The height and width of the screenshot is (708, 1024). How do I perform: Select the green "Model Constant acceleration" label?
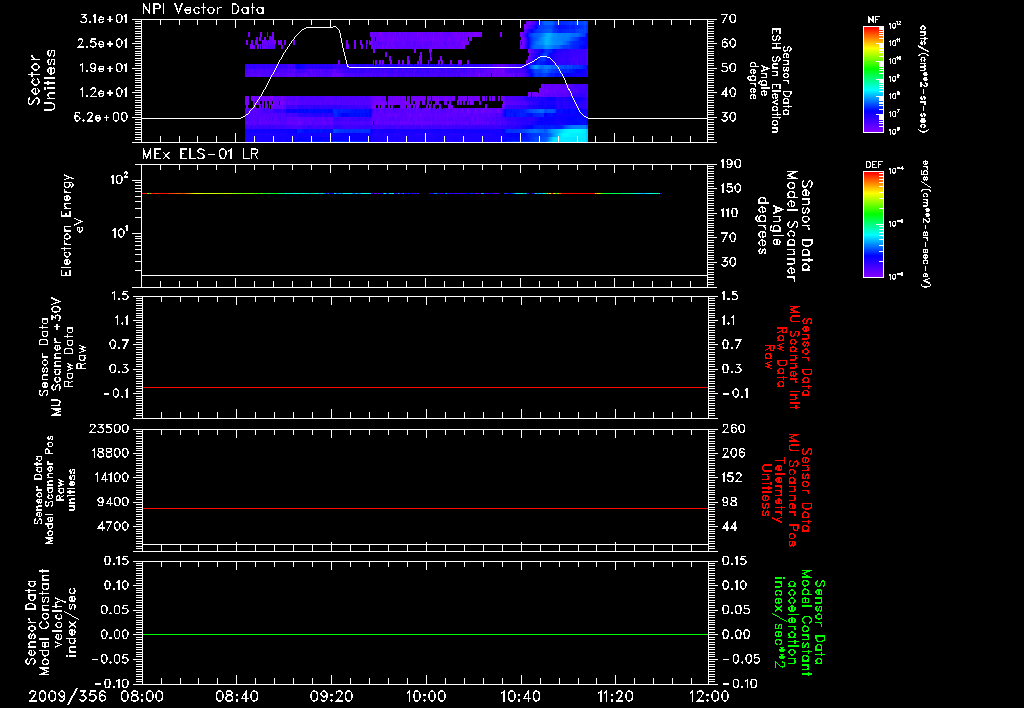point(799,622)
